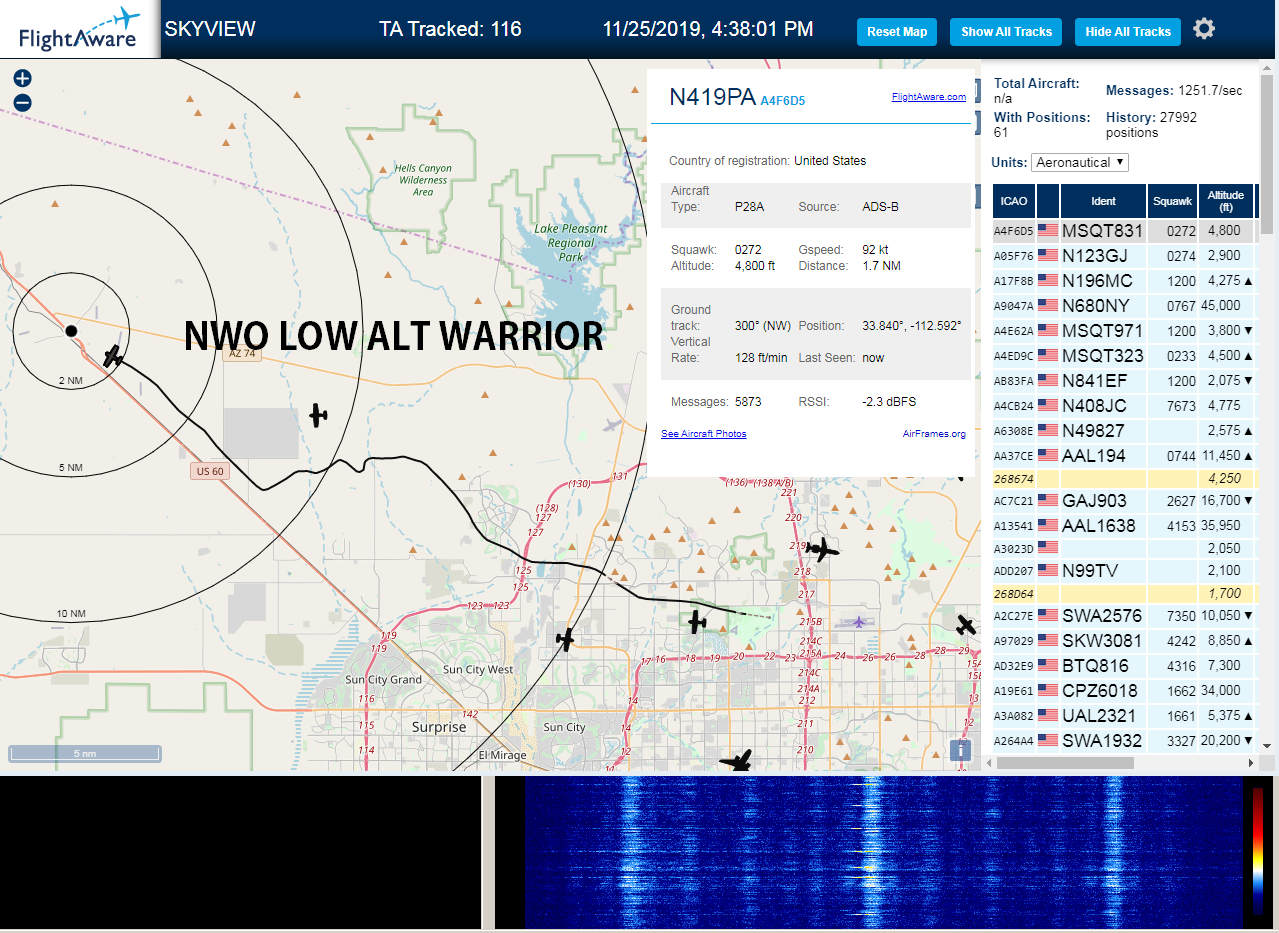This screenshot has height=933, width=1279.
Task: Open the See Aircraft Photos link
Action: click(703, 433)
